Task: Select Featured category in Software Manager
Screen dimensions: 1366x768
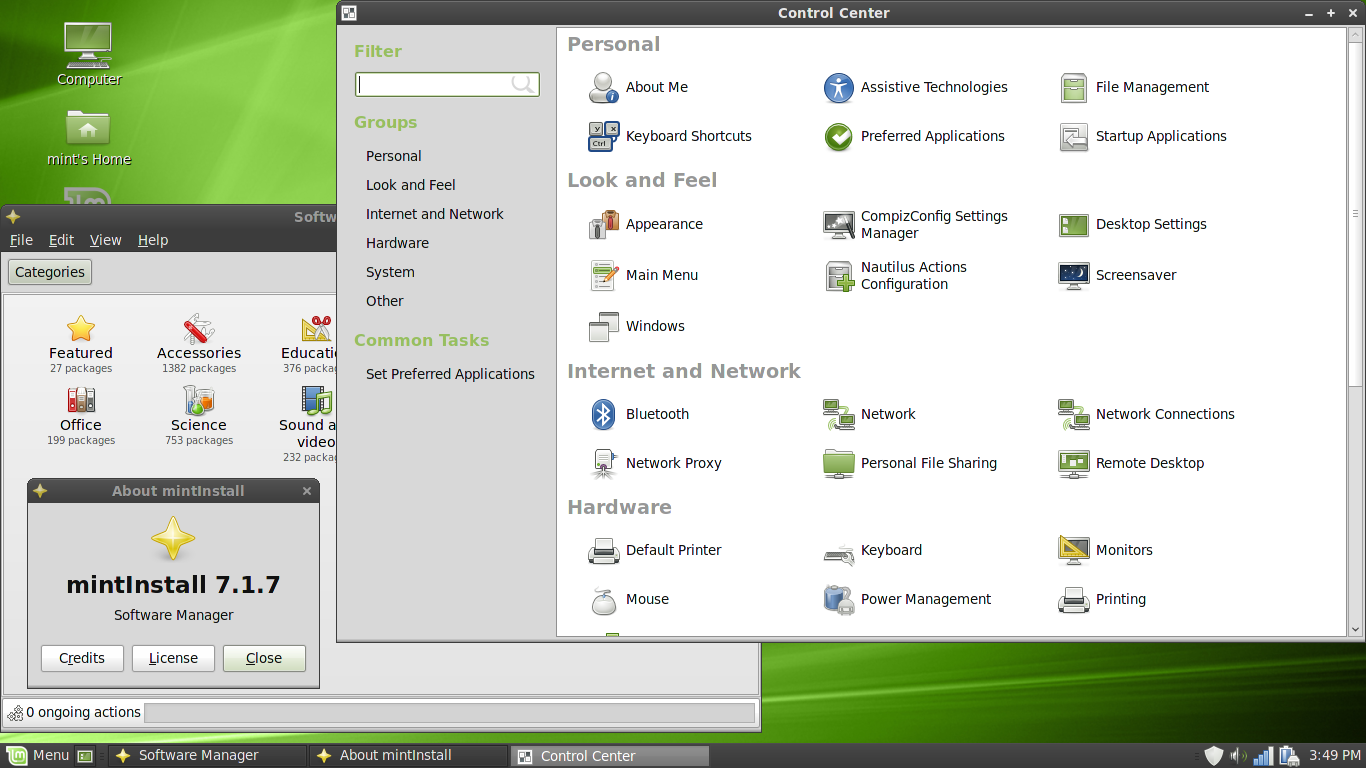Action: click(81, 343)
